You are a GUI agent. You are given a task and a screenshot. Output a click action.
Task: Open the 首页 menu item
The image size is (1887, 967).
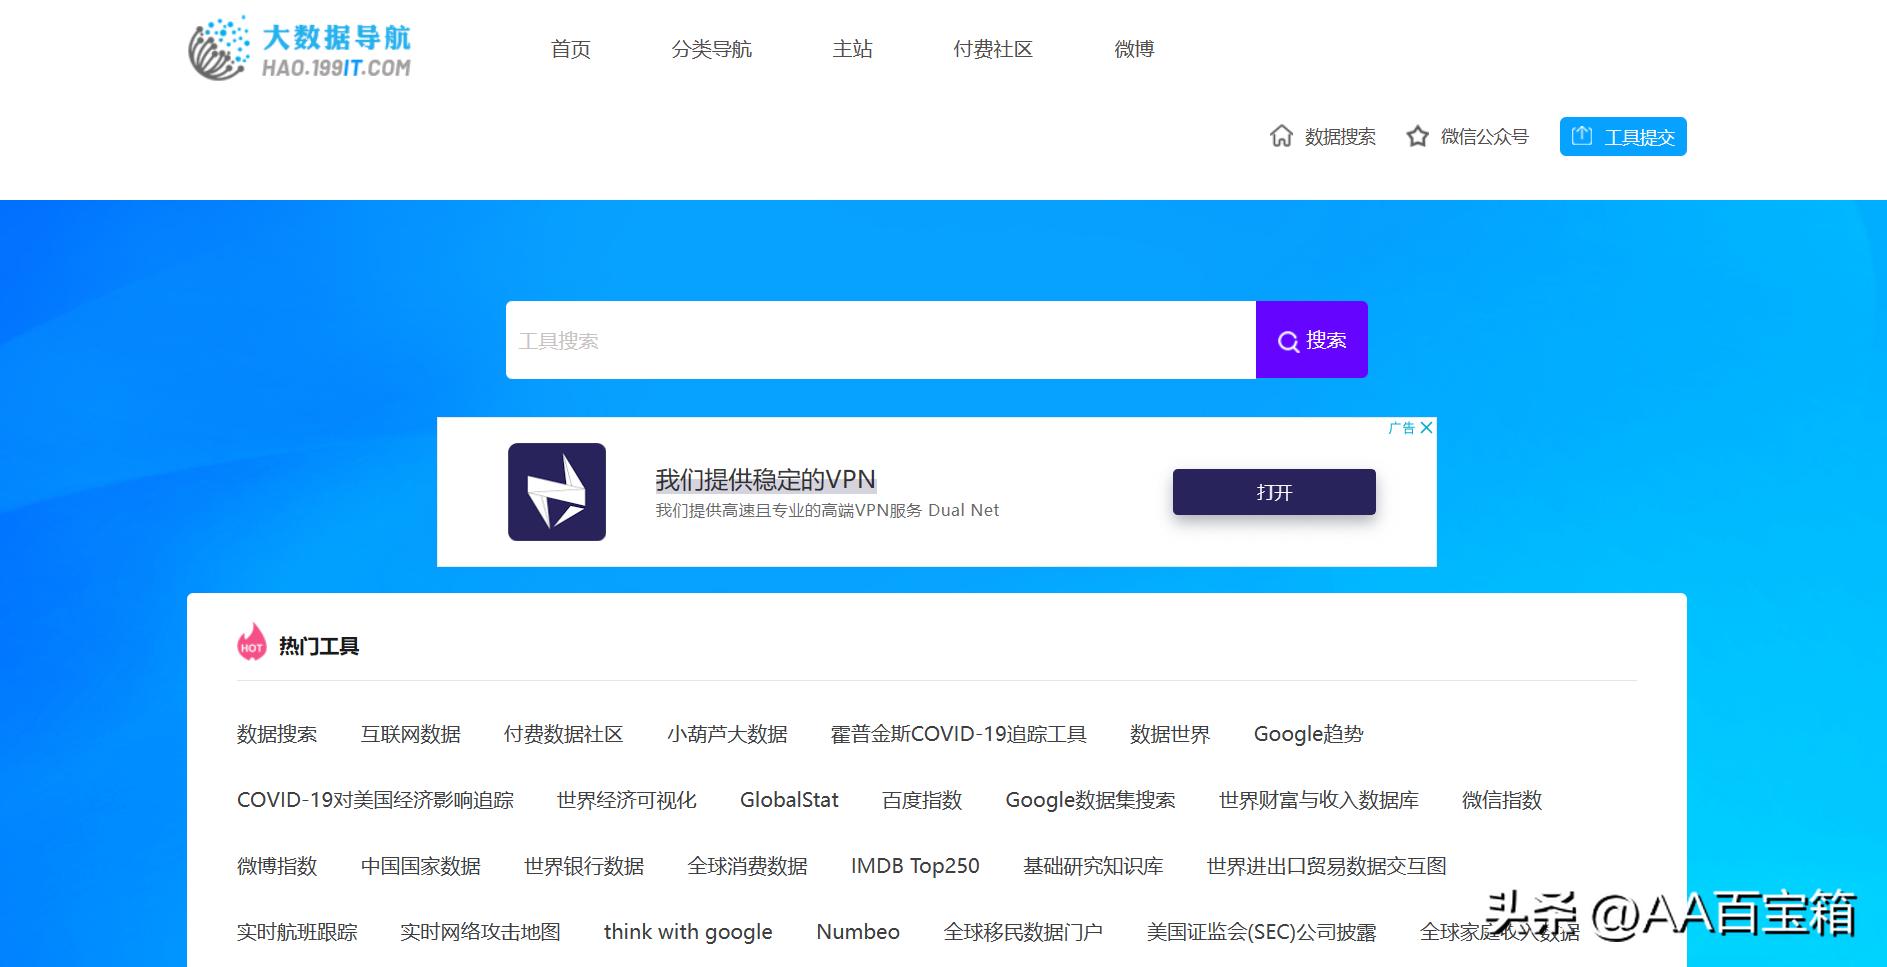tap(570, 49)
